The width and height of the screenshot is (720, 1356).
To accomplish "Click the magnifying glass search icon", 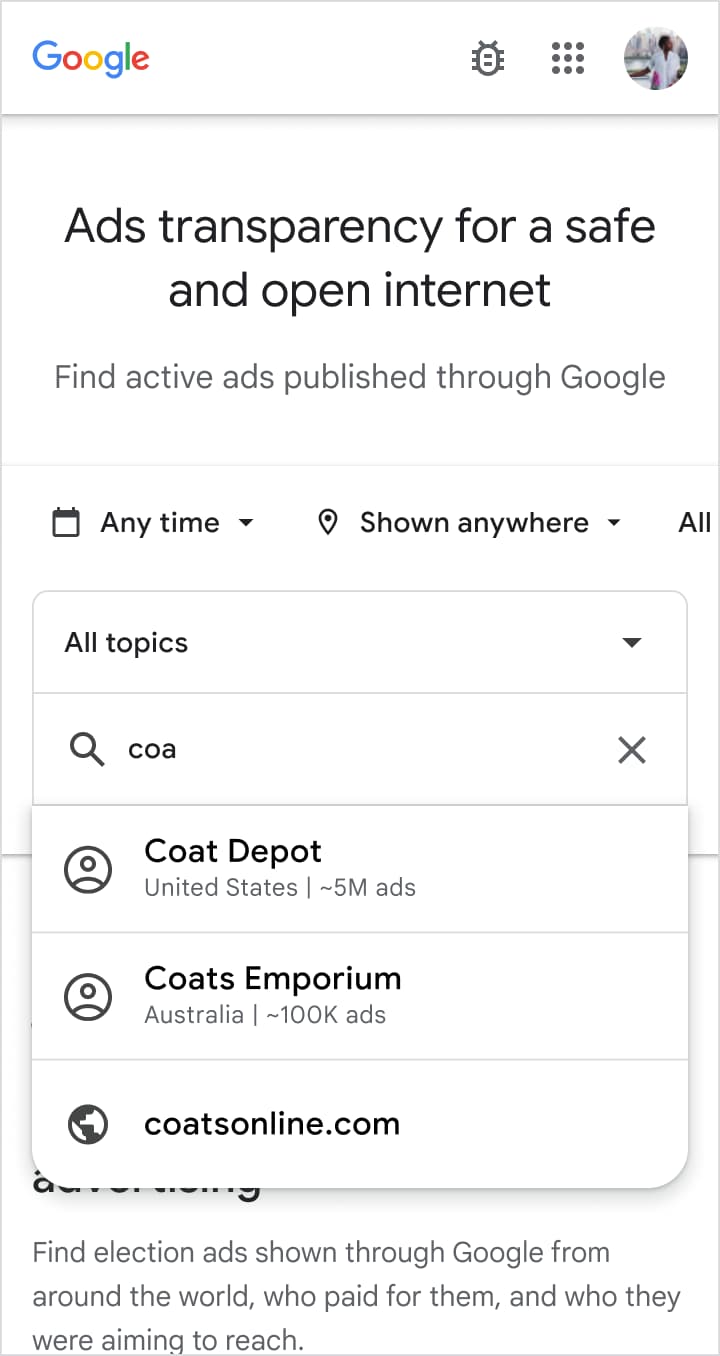I will click(87, 749).
